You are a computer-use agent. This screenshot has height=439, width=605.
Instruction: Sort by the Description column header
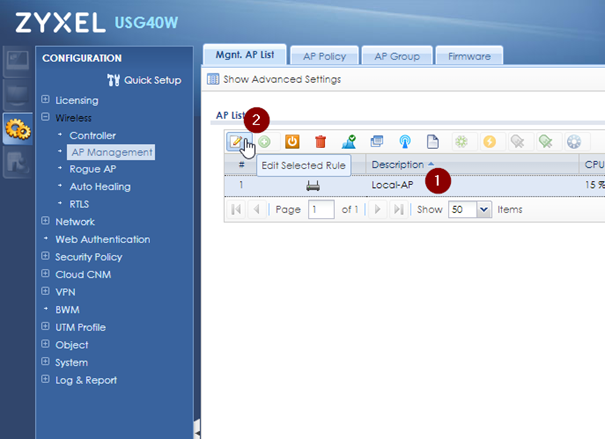402,164
